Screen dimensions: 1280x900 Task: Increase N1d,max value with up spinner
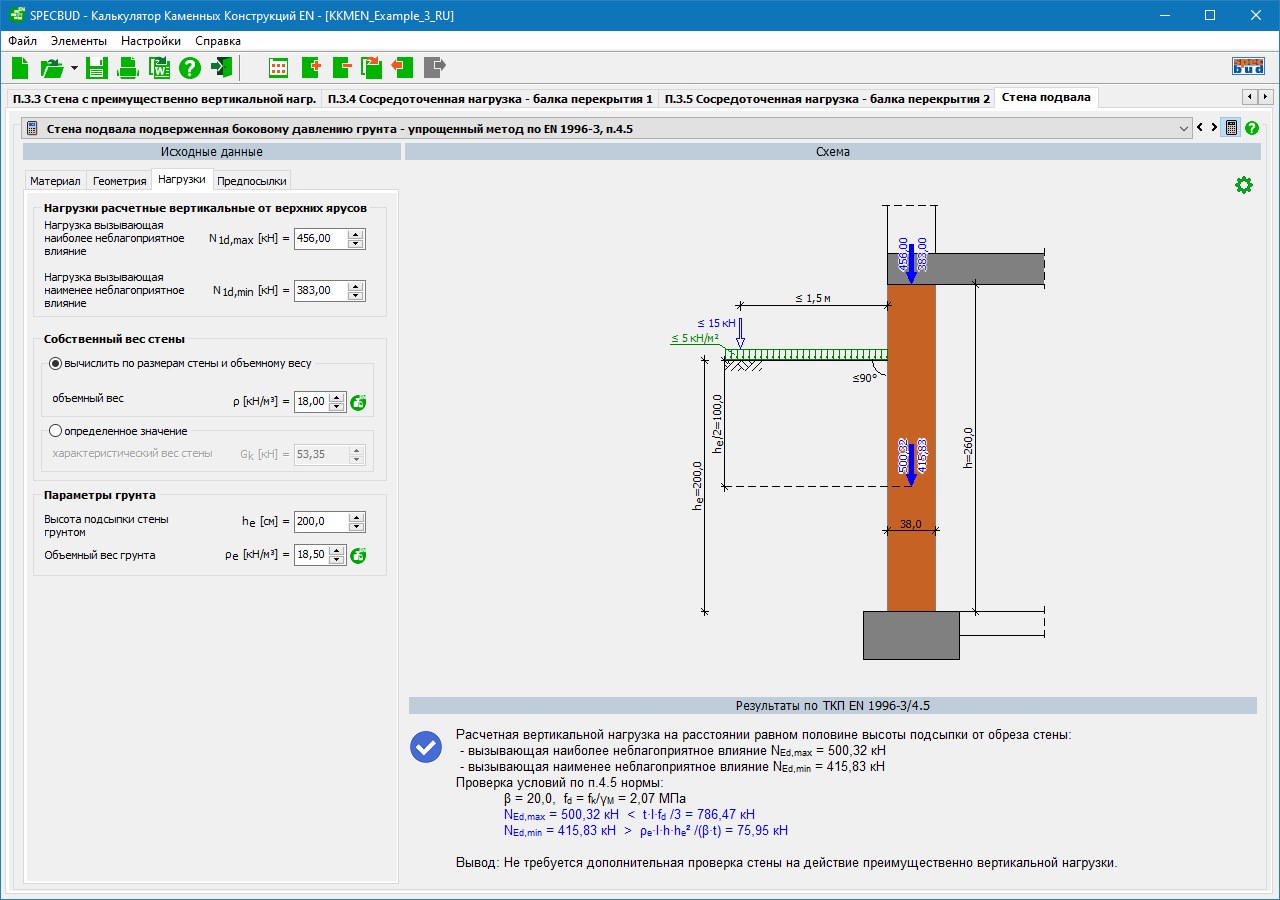click(355, 234)
